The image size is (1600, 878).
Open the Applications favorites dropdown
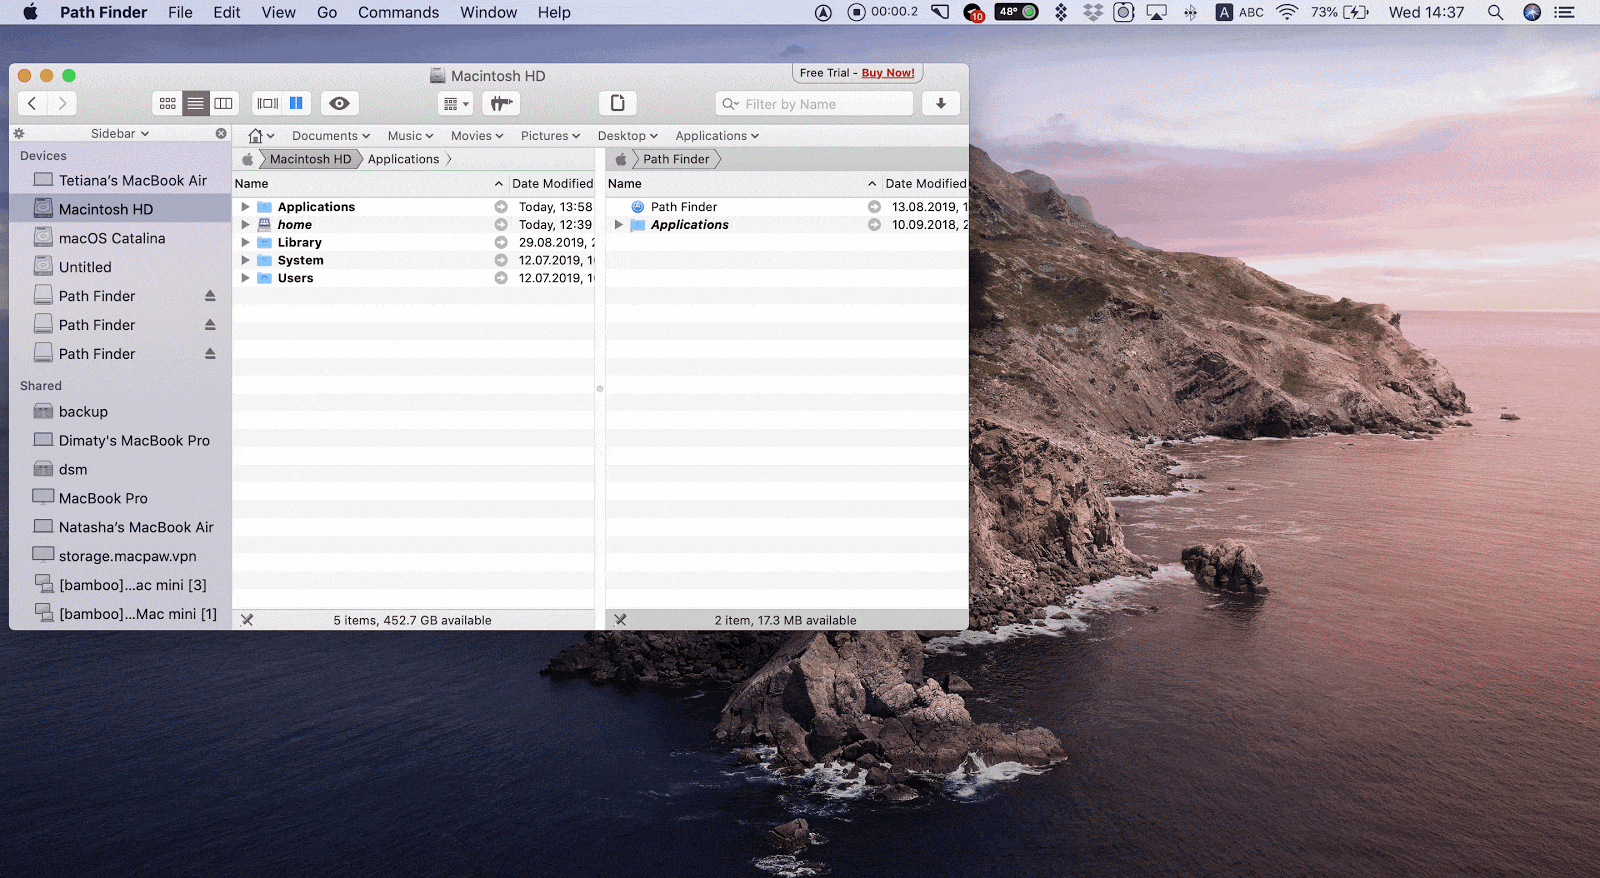(717, 136)
